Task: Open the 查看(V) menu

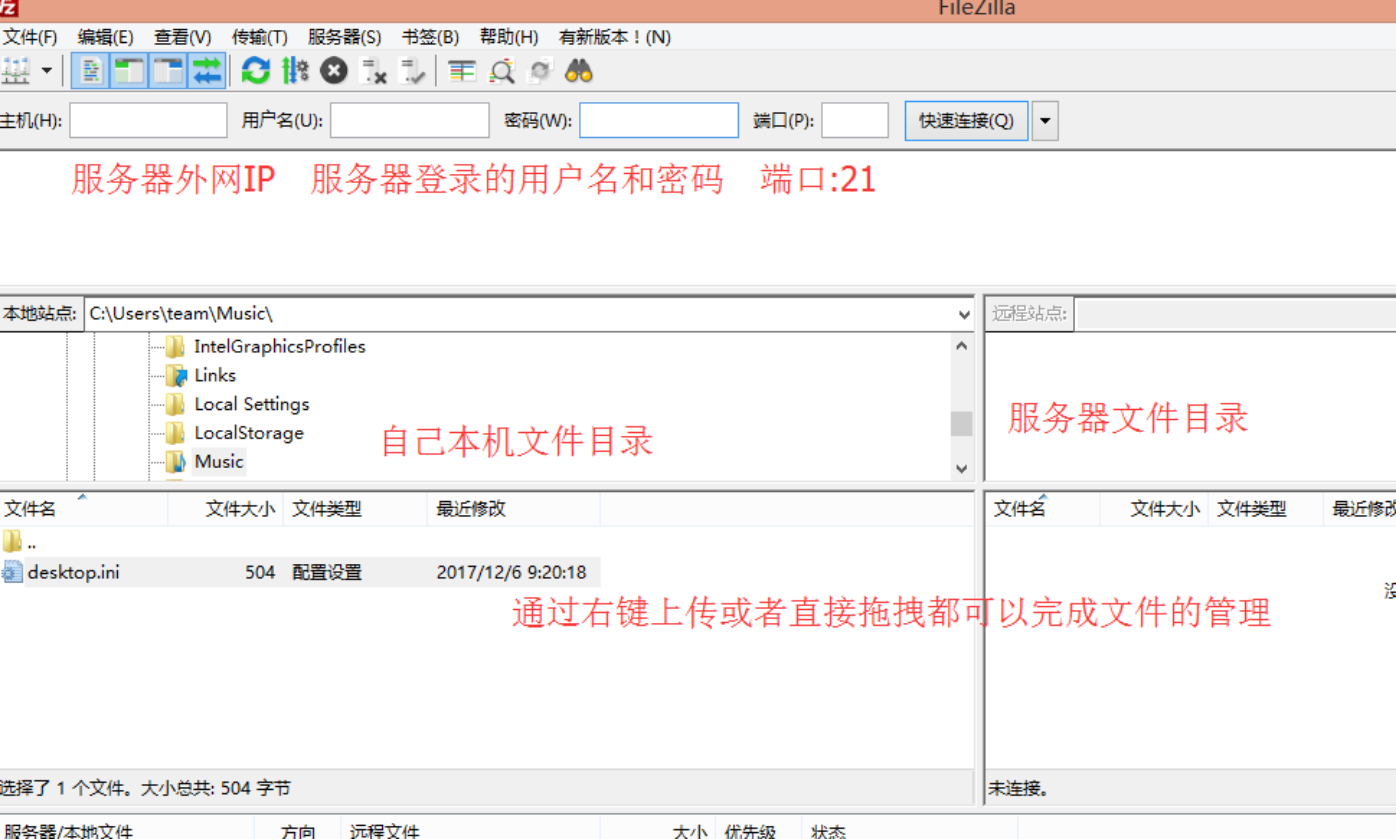Action: (x=183, y=37)
